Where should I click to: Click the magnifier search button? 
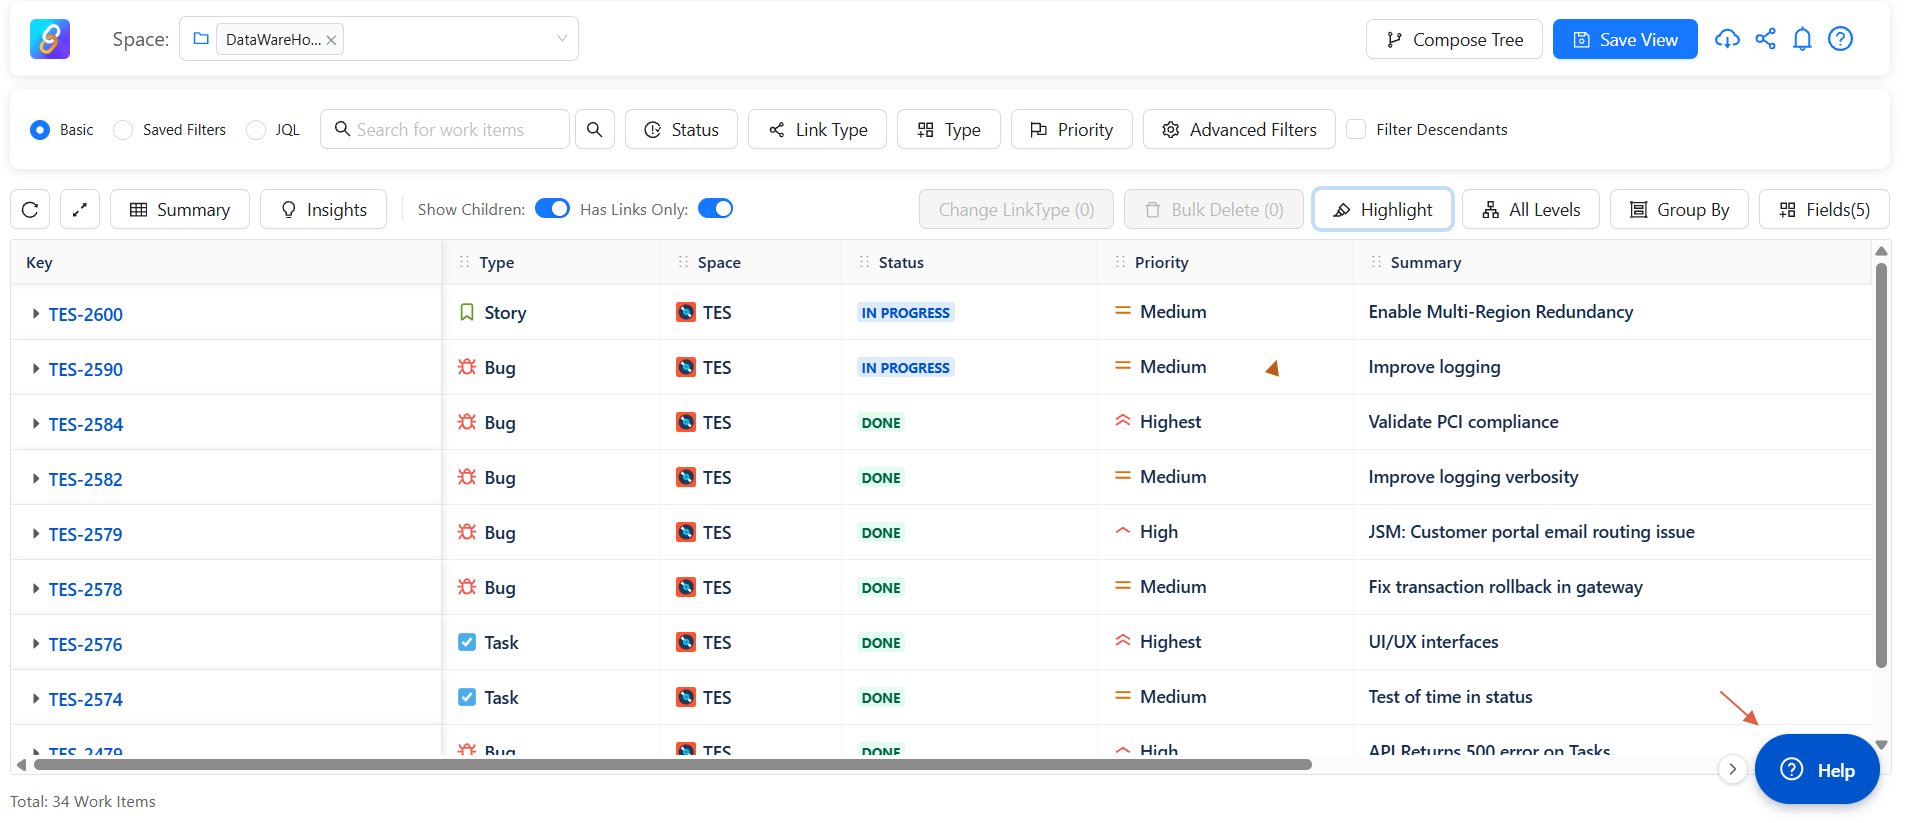[595, 129]
